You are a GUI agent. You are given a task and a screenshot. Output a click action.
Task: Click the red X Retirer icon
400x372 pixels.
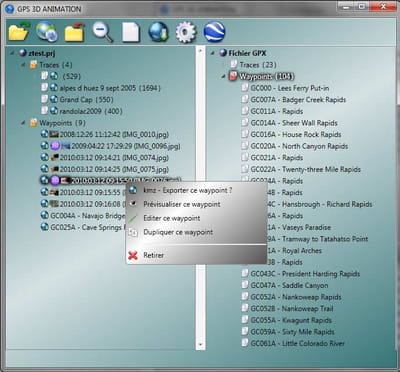pyautogui.click(x=133, y=256)
